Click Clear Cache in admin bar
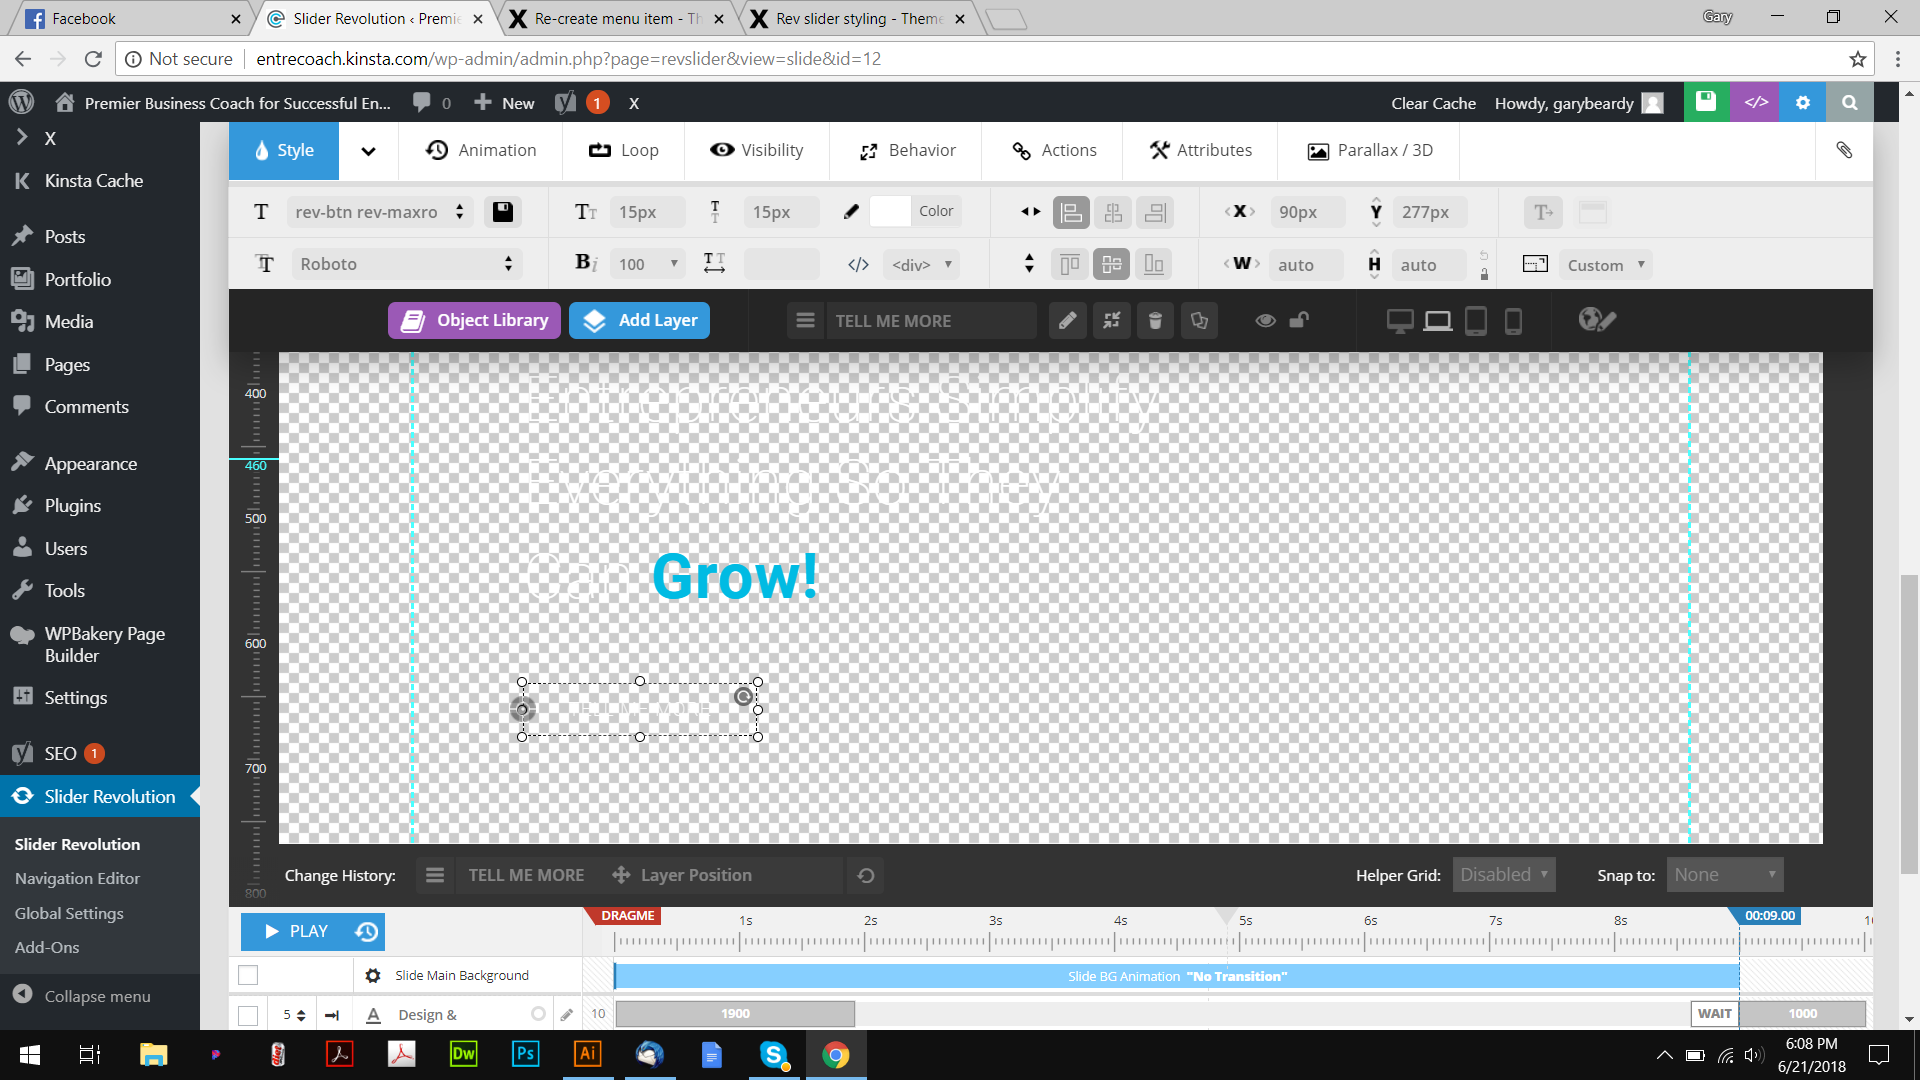This screenshot has width=1920, height=1080. 1433,103
